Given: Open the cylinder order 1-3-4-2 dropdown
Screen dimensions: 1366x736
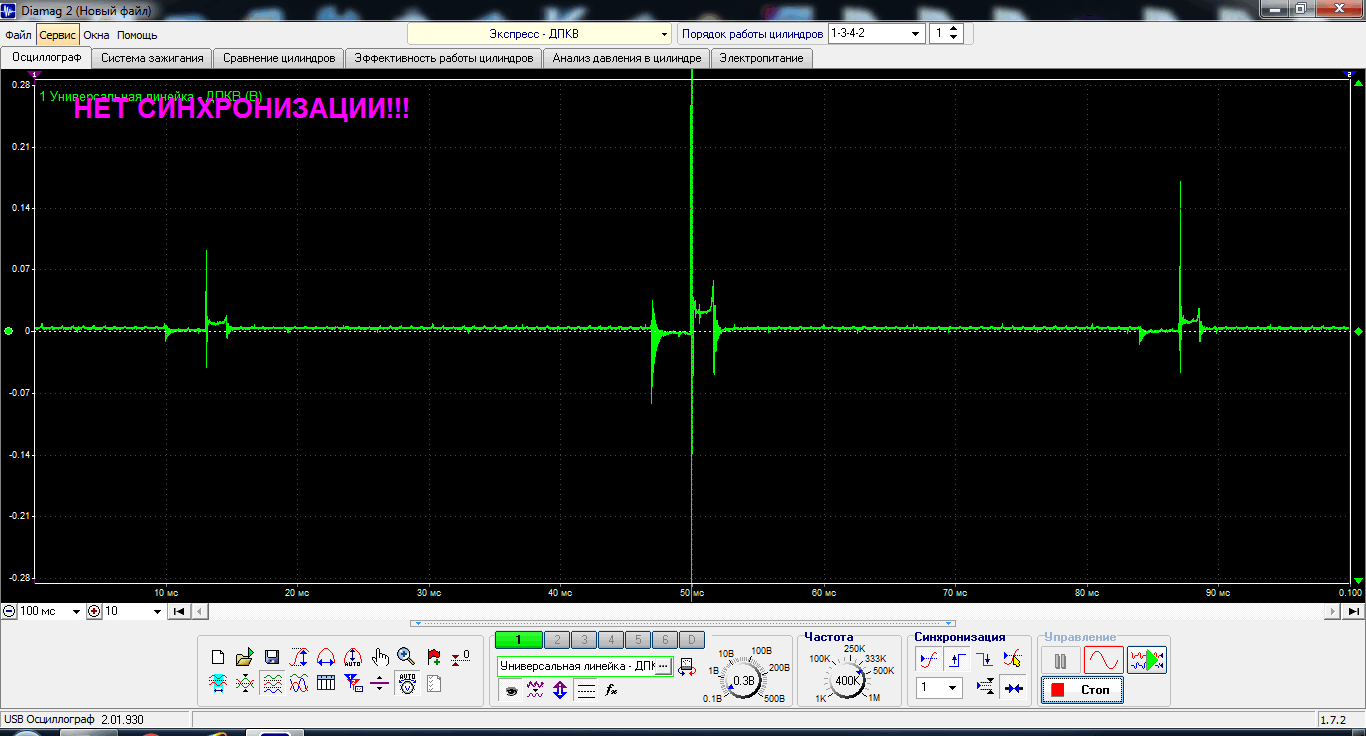Looking at the screenshot, I should click(x=876, y=33).
